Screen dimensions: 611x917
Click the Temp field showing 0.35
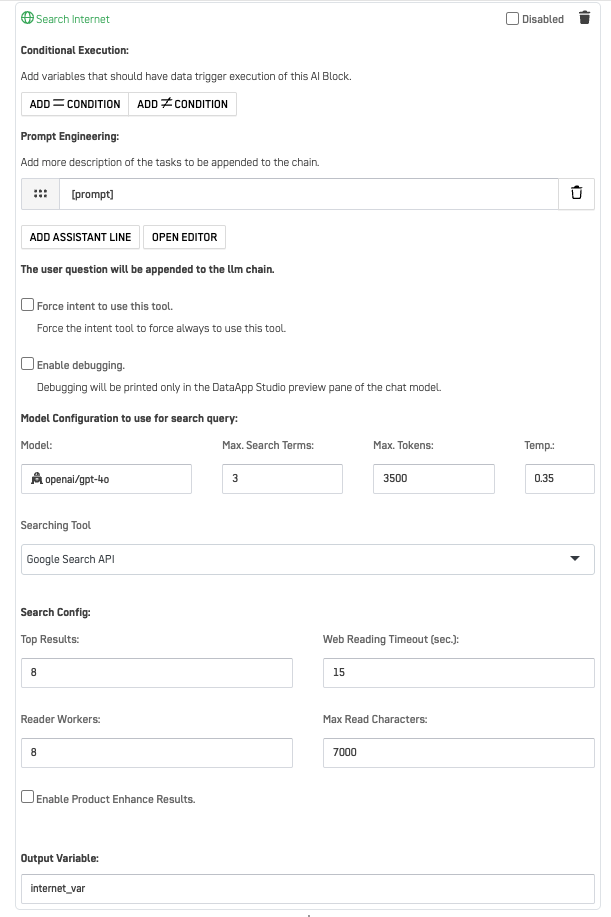559,478
